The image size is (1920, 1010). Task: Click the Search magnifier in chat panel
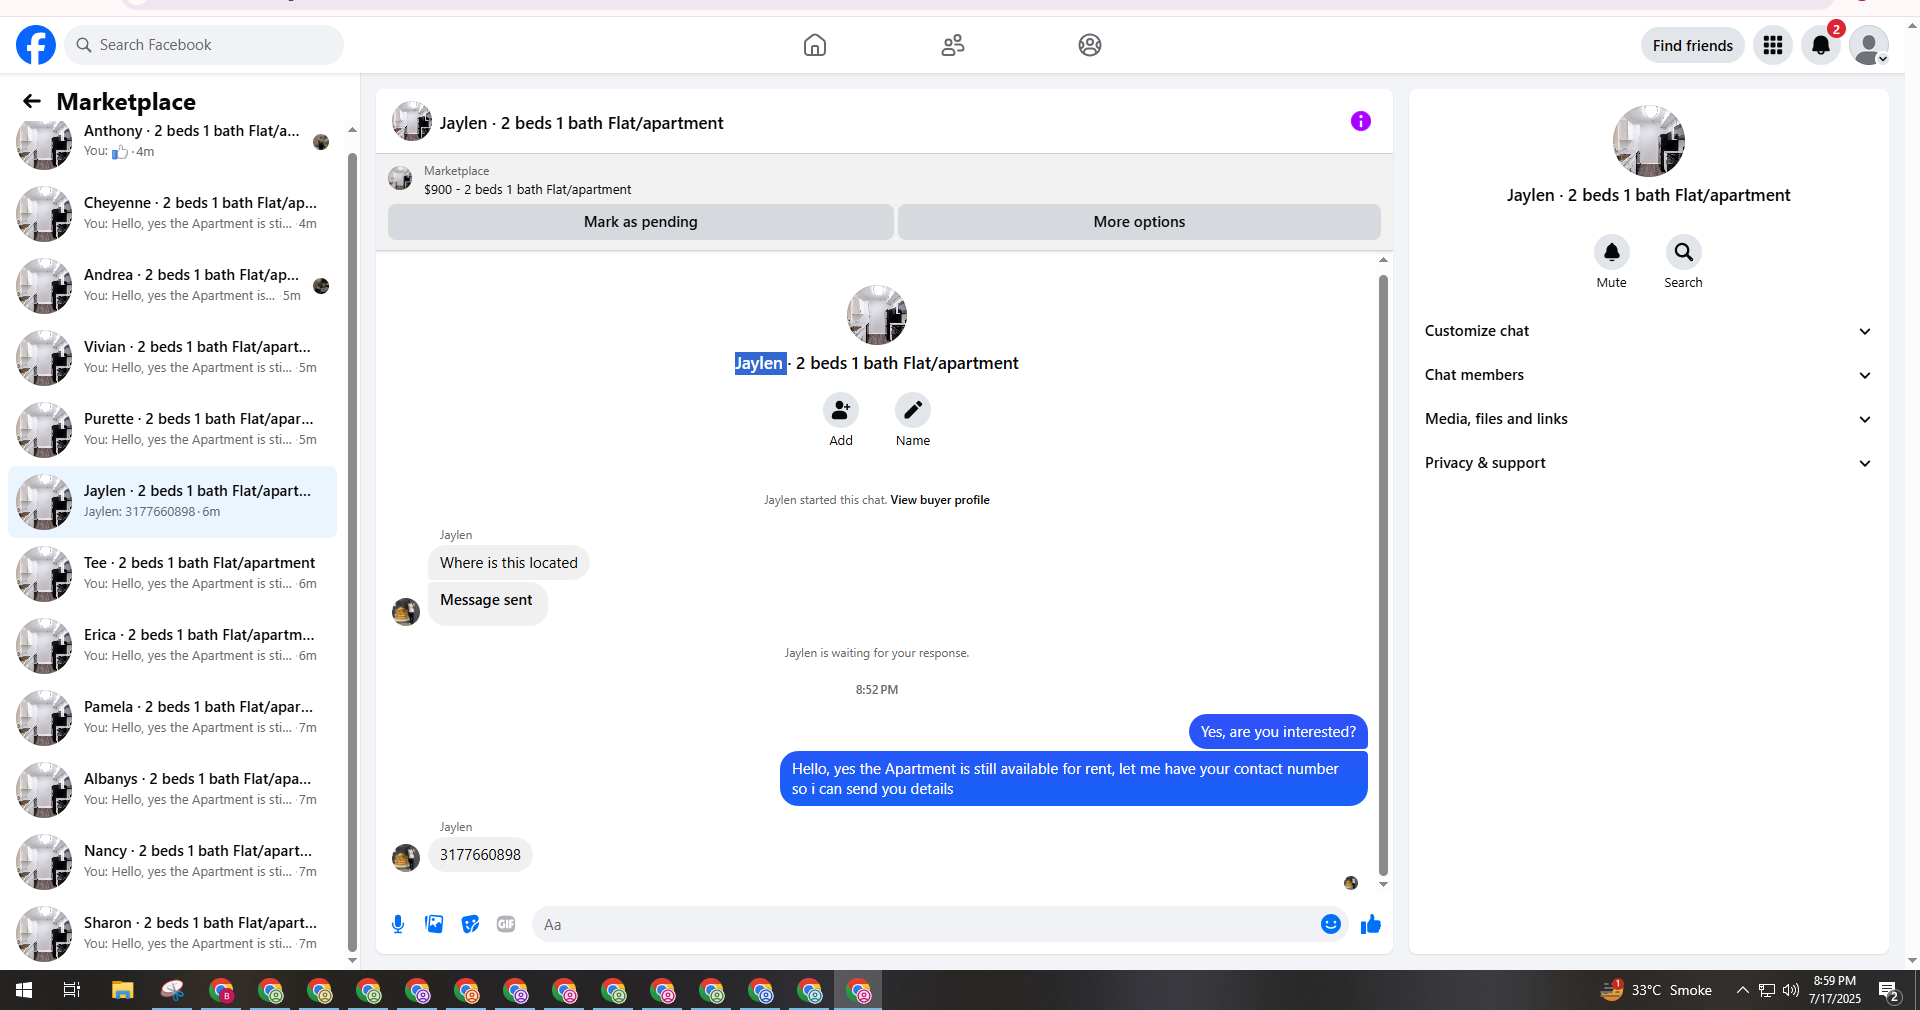(1684, 252)
